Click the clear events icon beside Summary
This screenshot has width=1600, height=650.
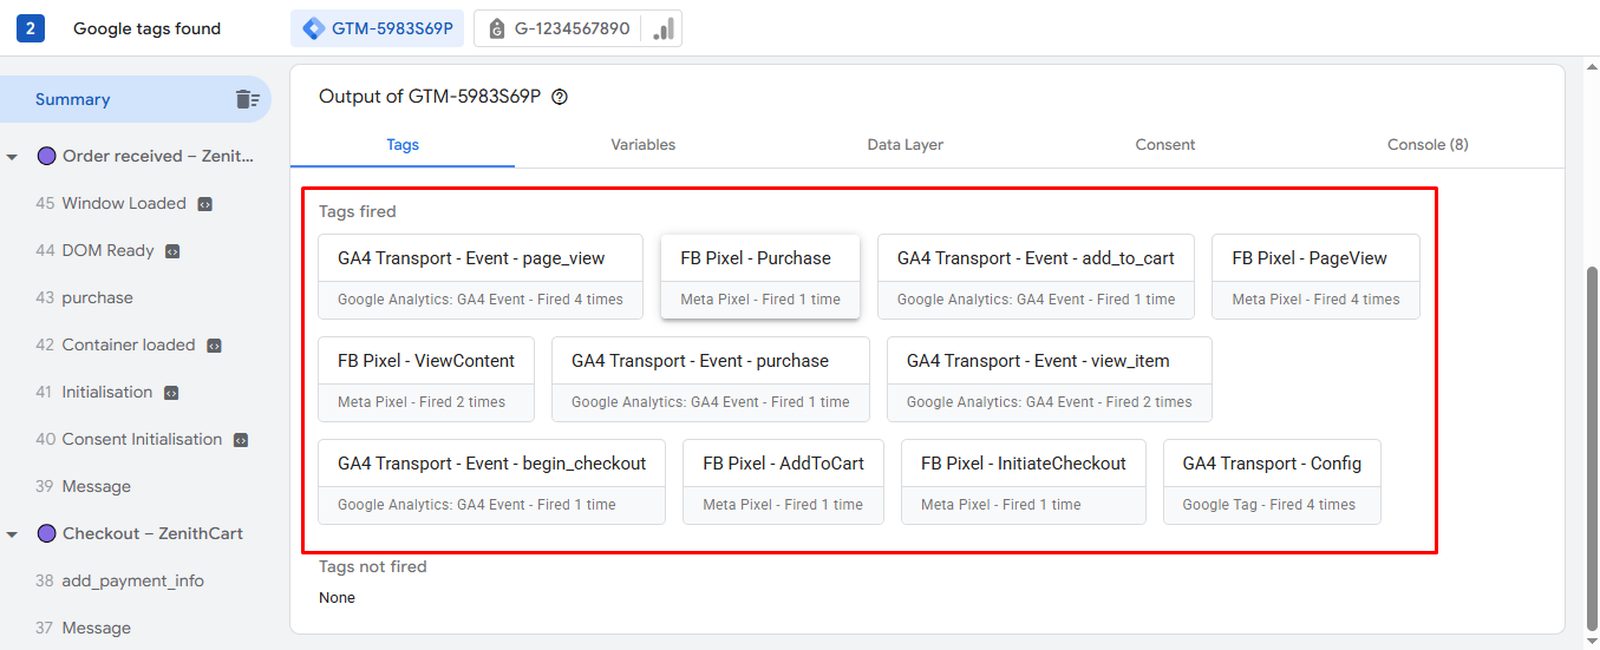pyautogui.click(x=247, y=99)
